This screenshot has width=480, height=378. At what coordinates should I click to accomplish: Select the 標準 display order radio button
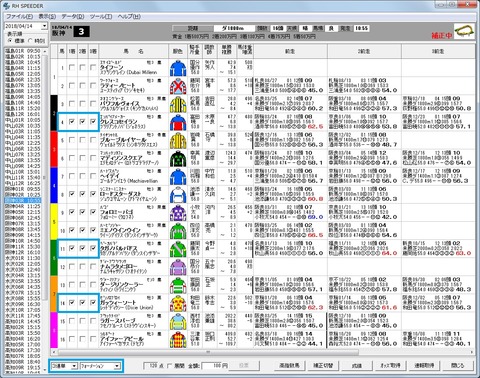[10, 40]
